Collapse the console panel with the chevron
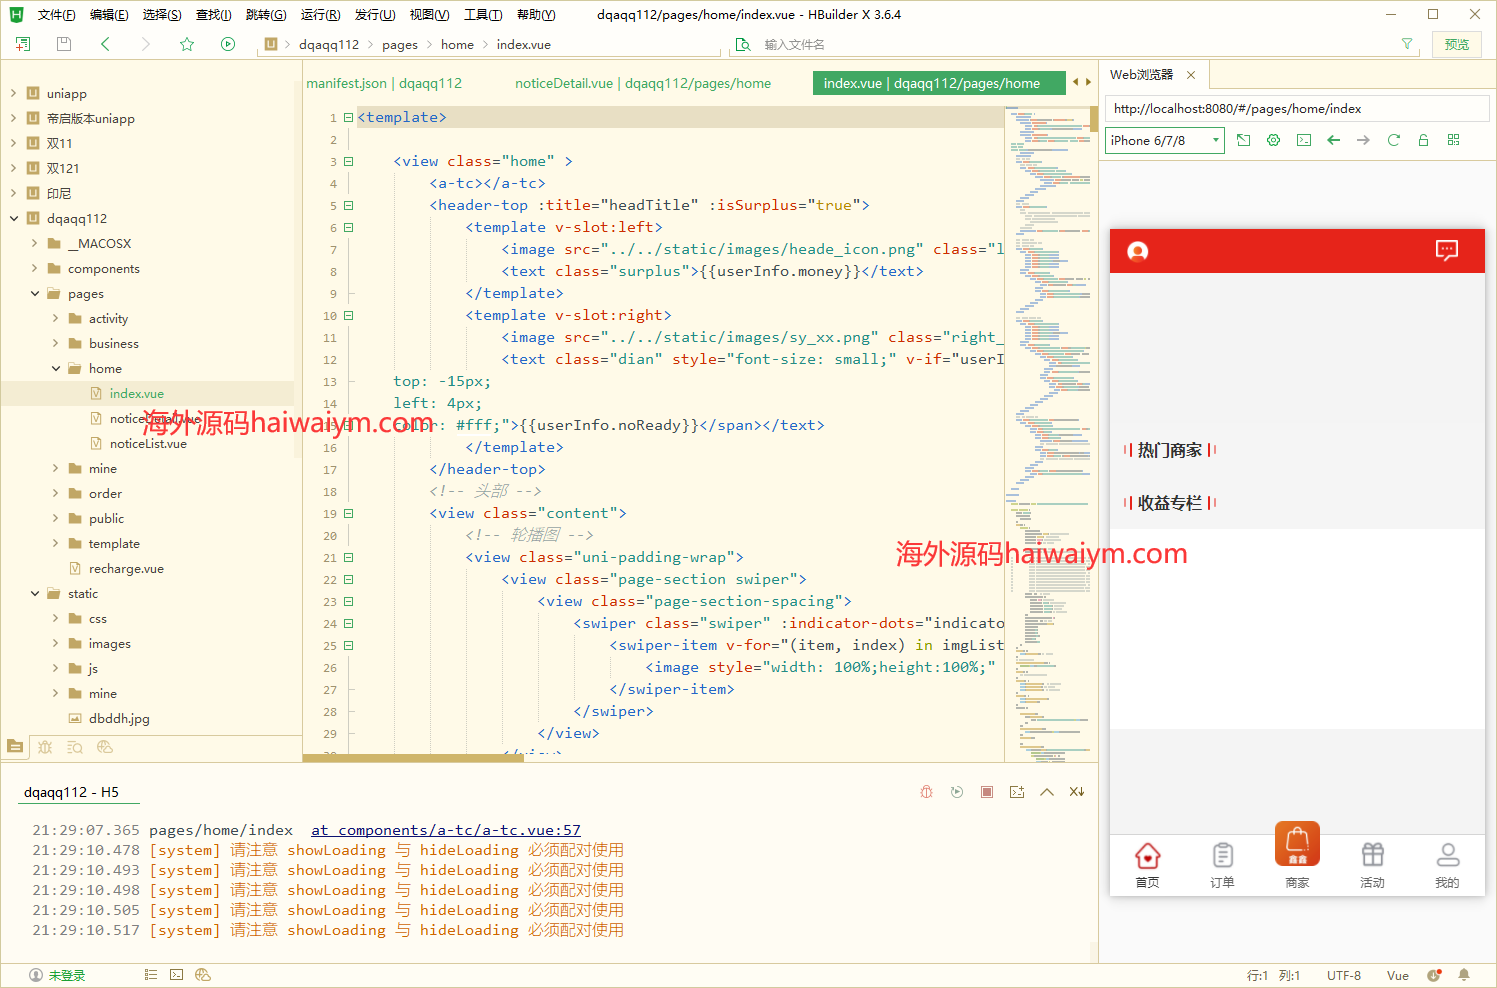Viewport: 1497px width, 988px height. click(x=1047, y=792)
